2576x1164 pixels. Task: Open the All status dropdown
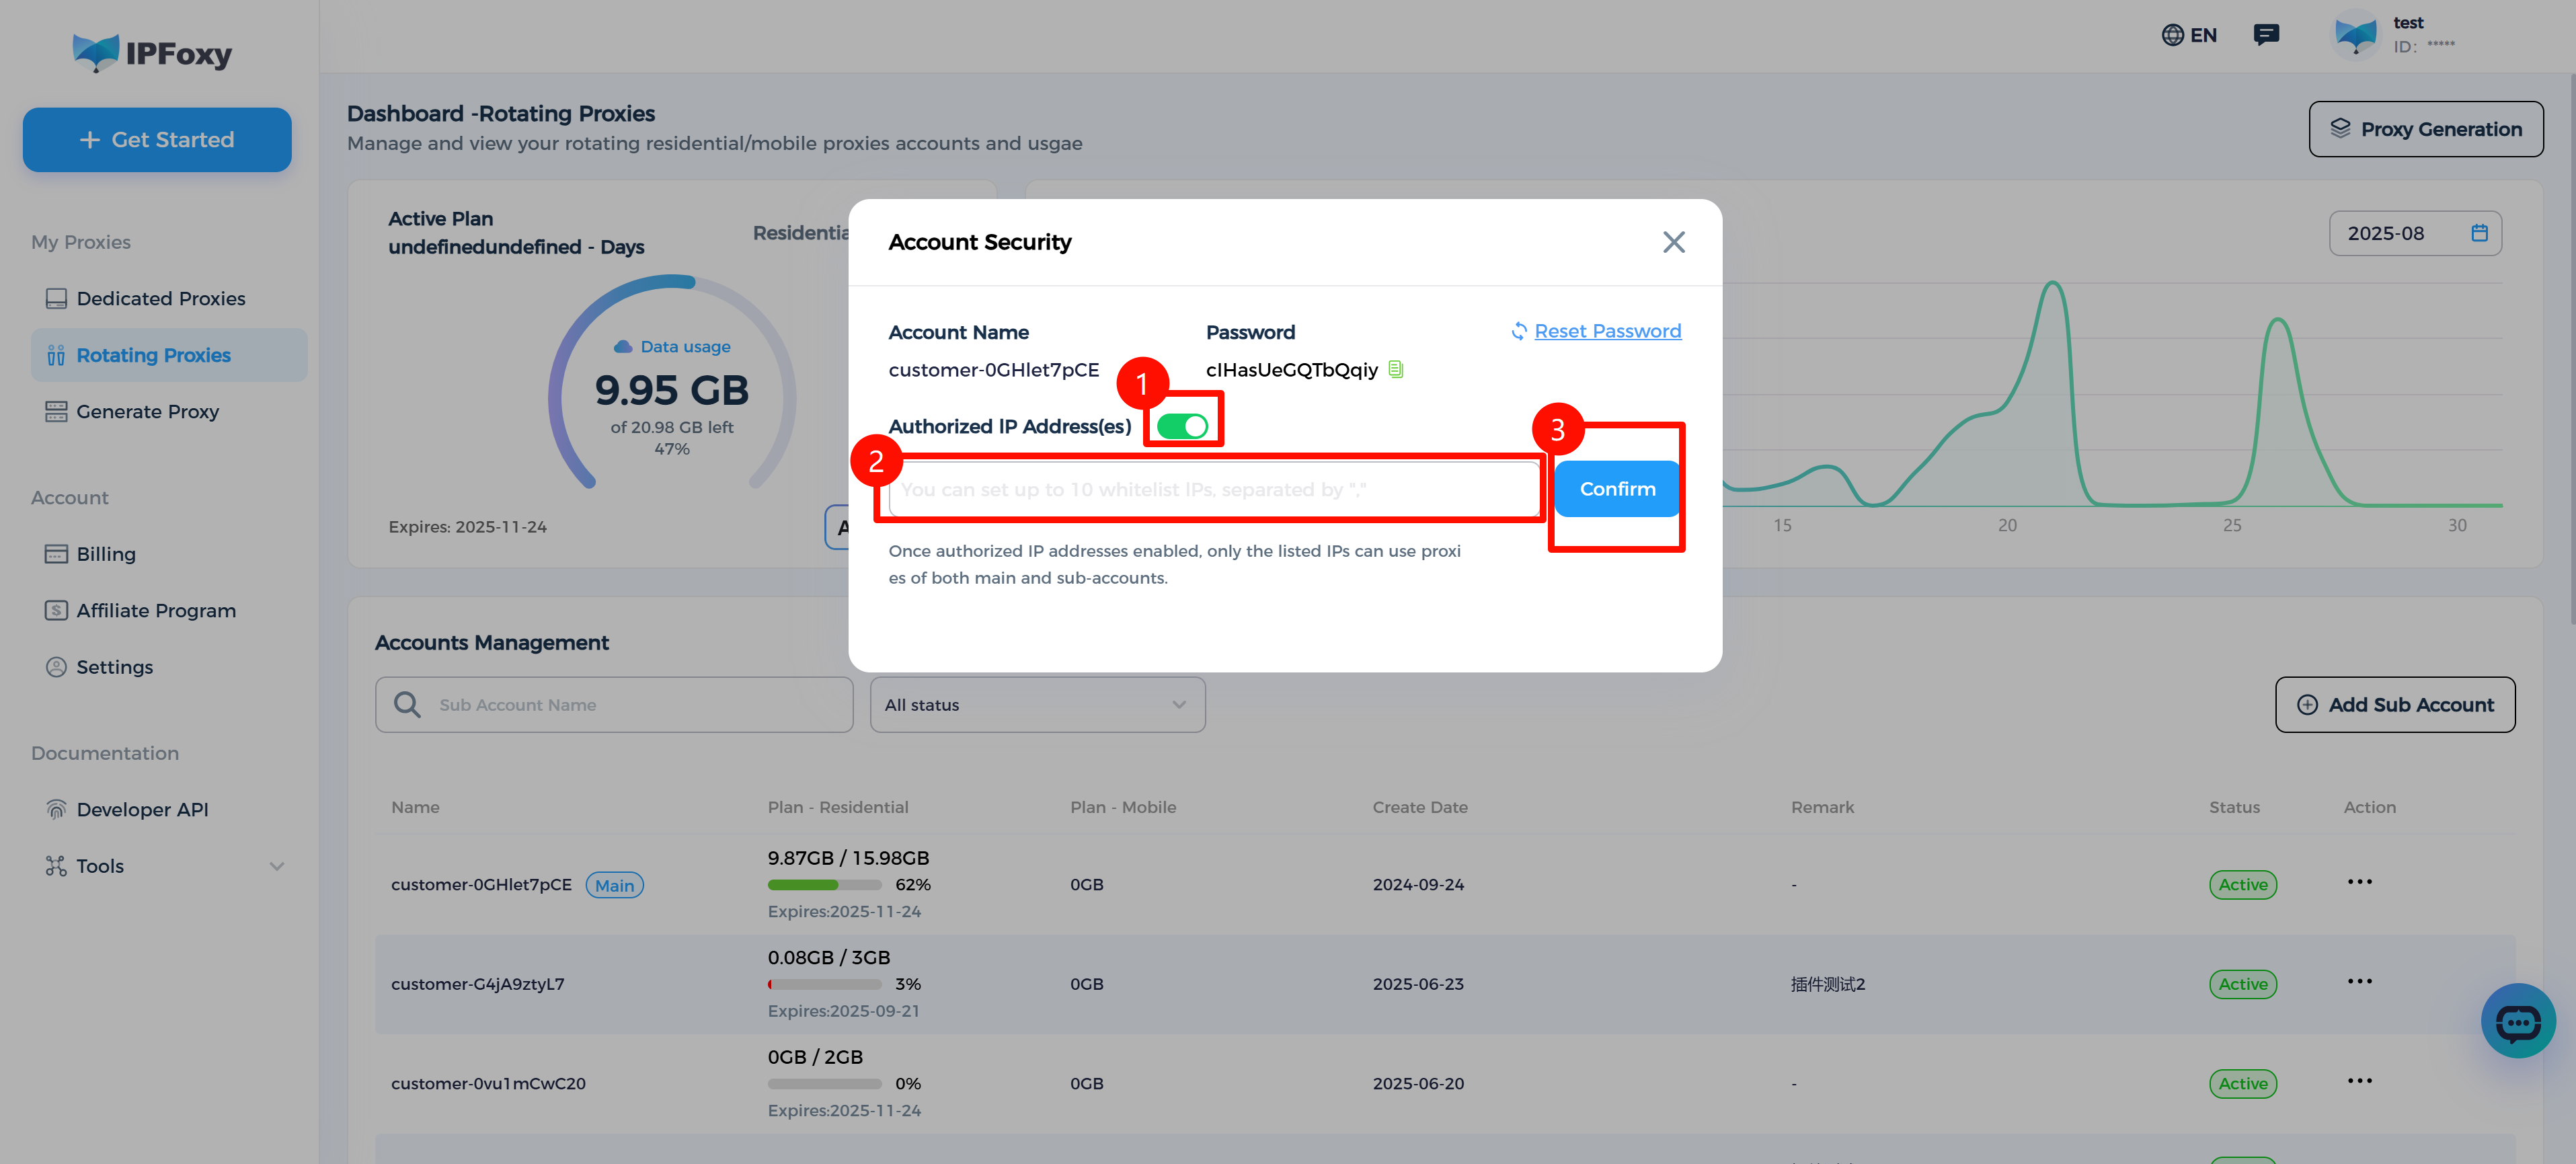point(1037,705)
